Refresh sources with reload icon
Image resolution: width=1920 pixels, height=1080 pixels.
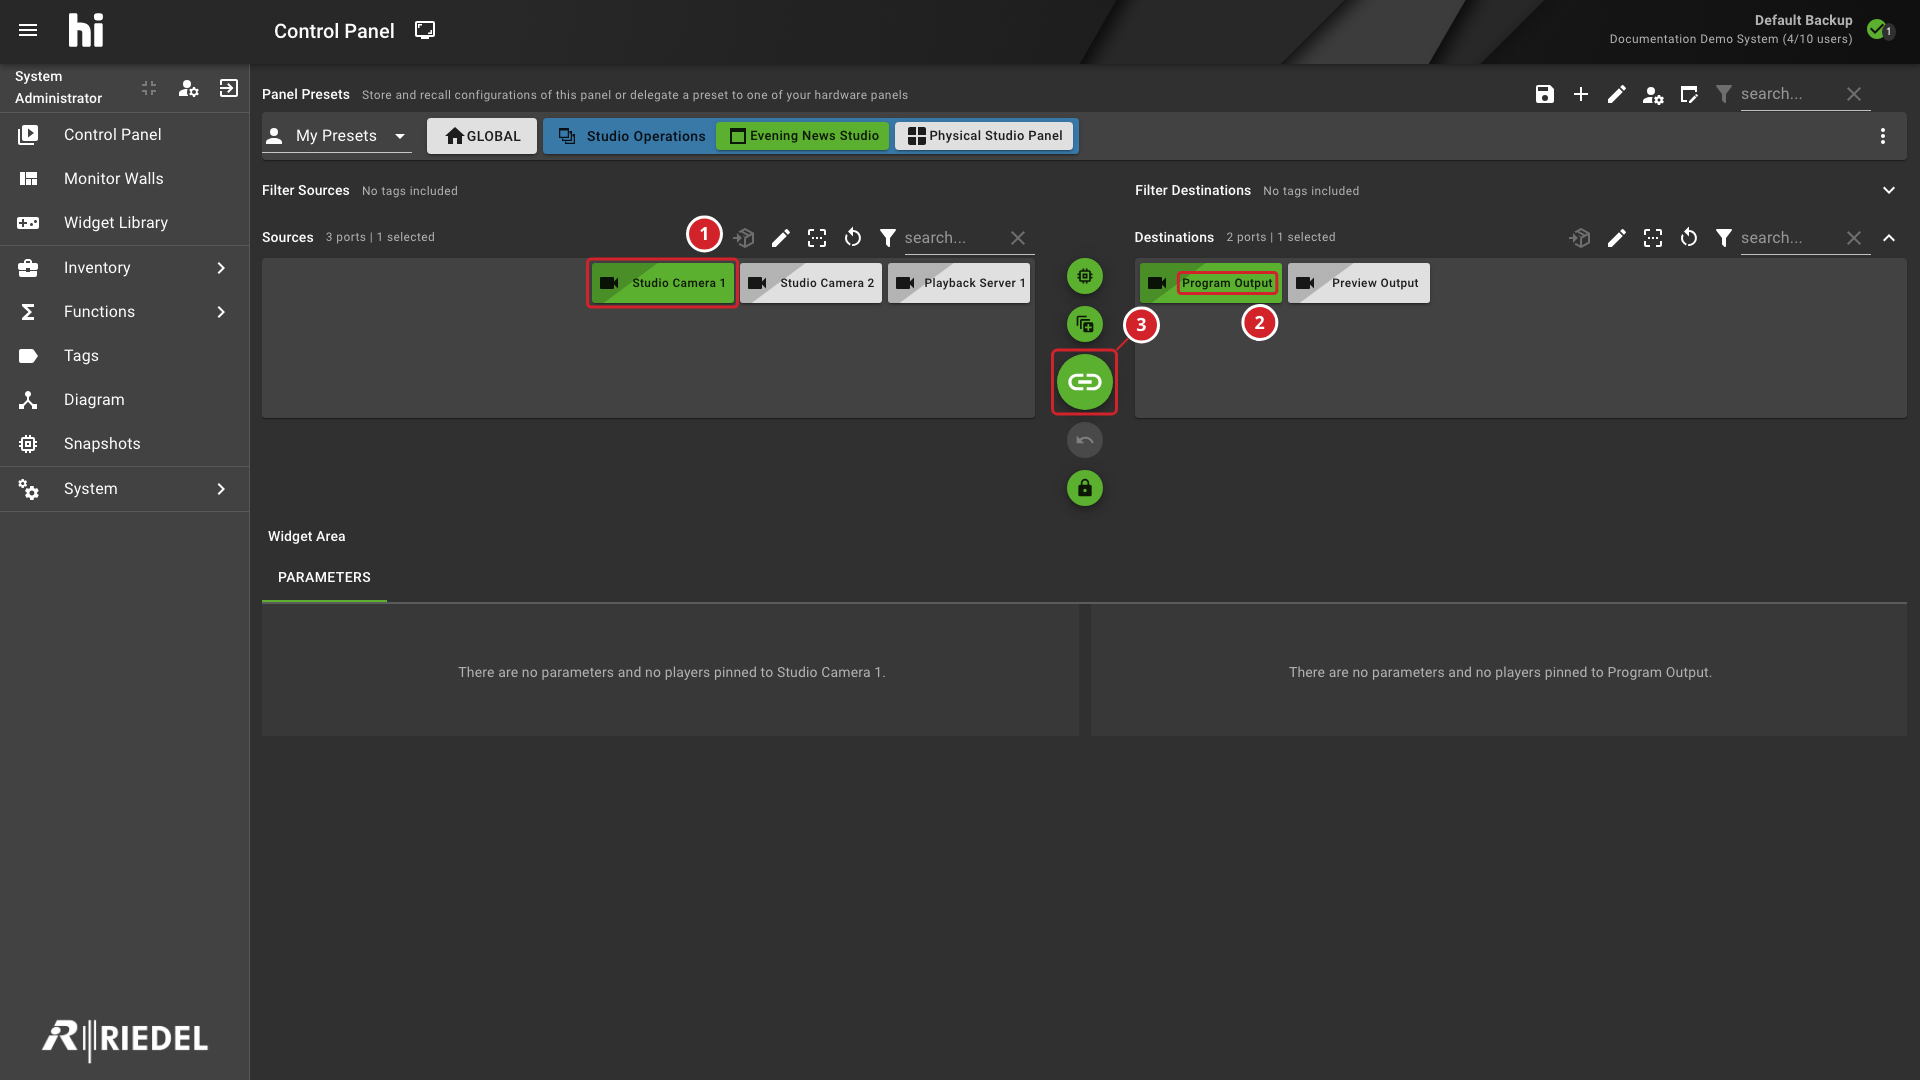click(853, 238)
